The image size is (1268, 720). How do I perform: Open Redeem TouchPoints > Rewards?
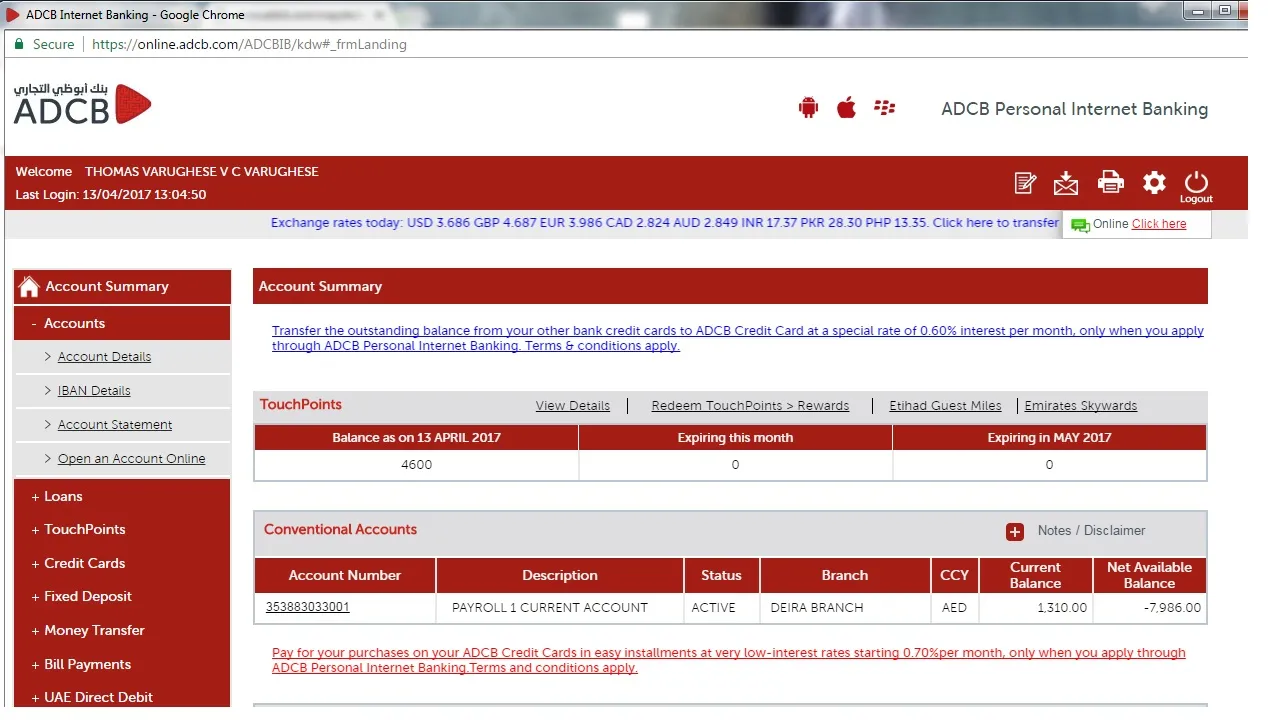[750, 406]
